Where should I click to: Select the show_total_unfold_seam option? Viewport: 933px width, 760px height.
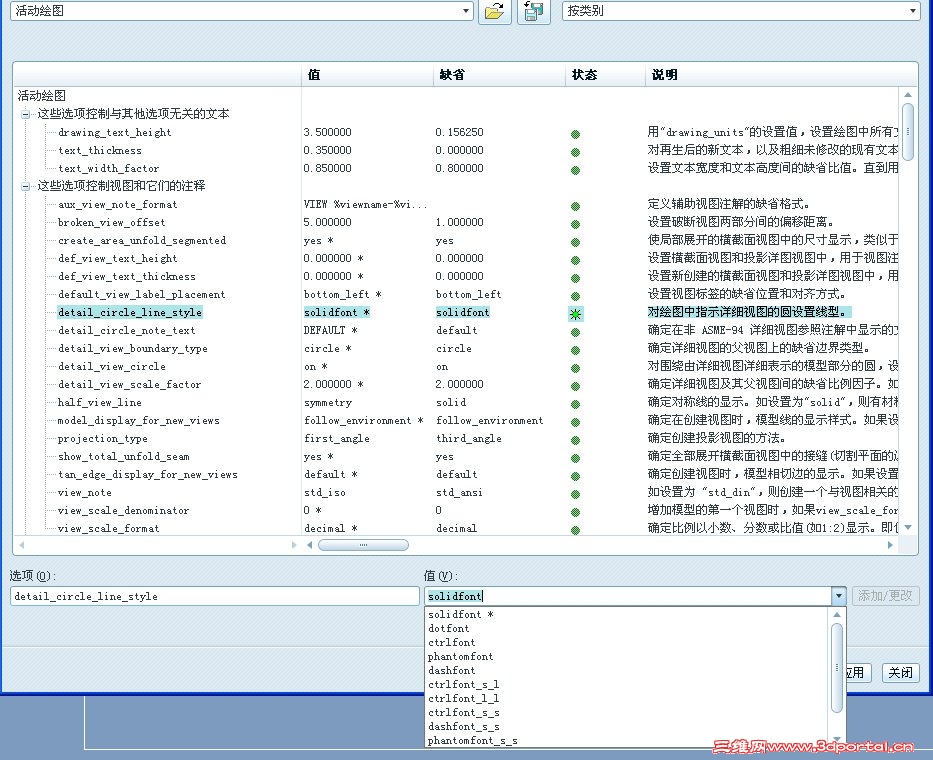click(x=123, y=456)
